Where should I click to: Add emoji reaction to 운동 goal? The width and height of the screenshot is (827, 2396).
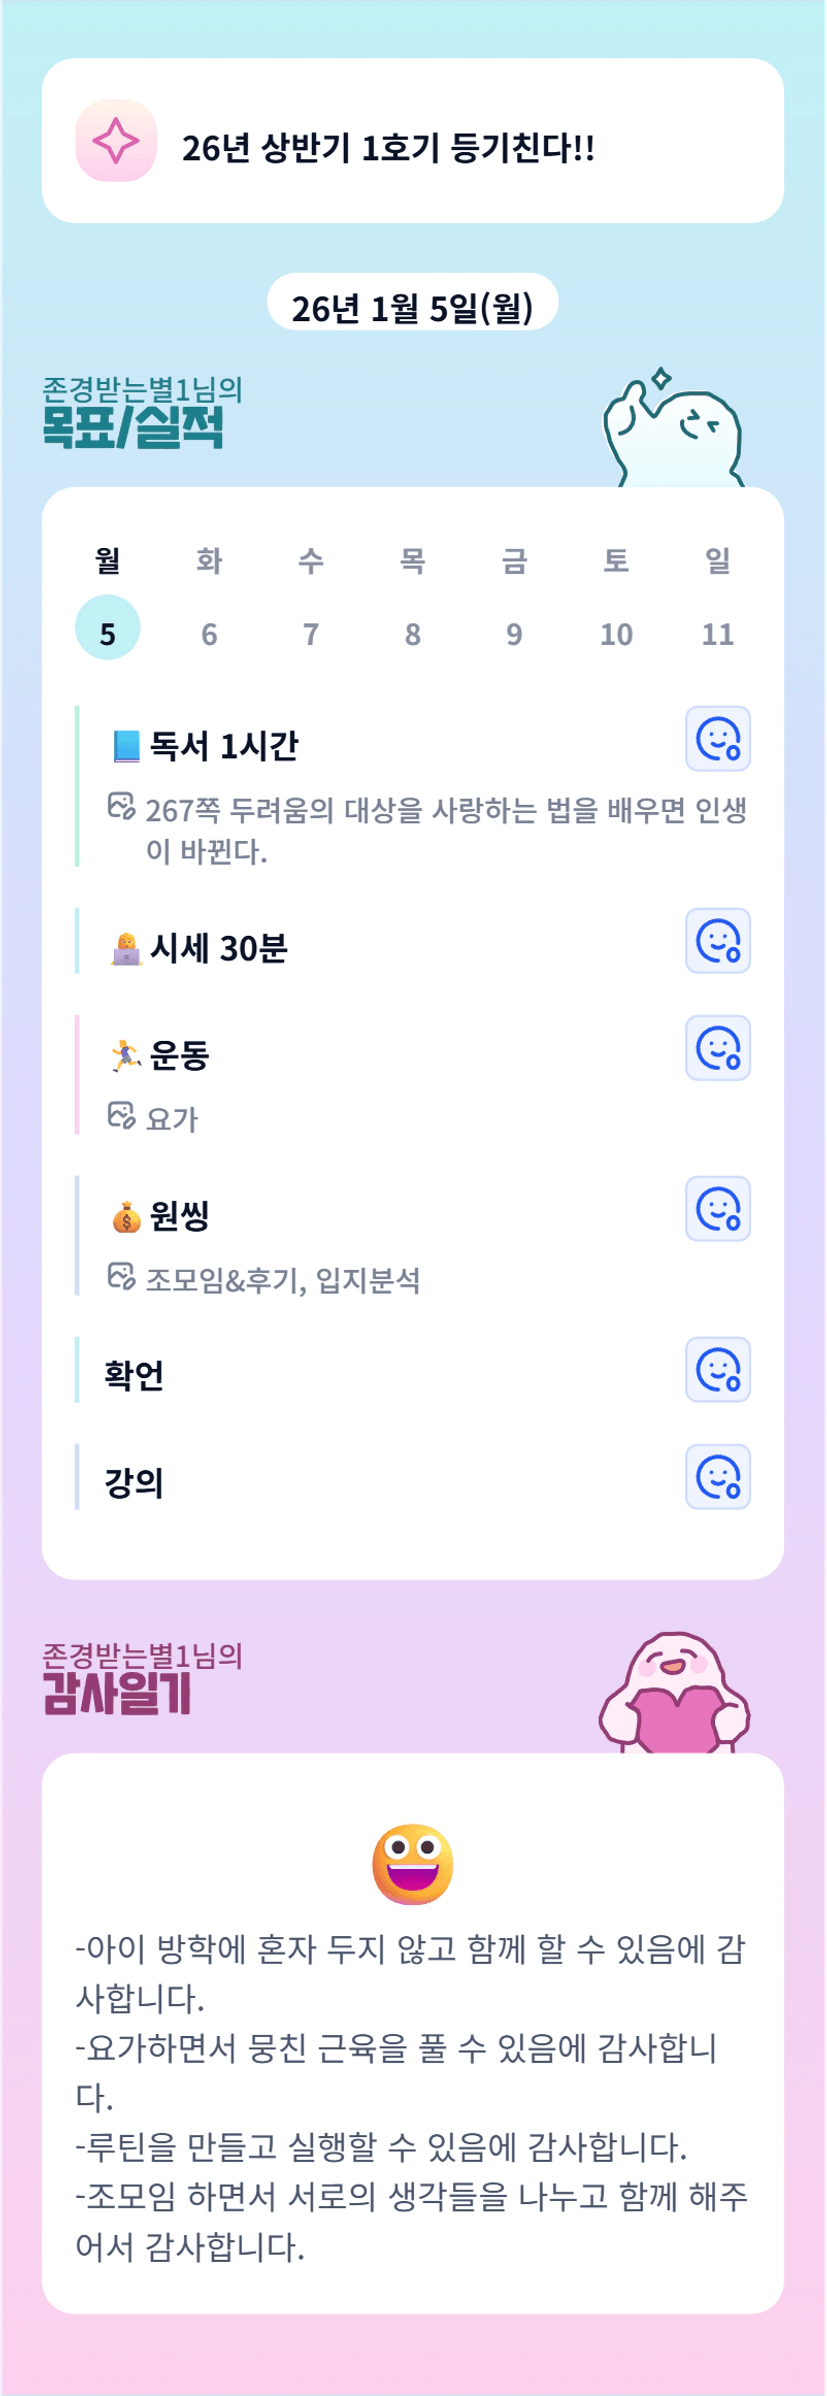717,1048
